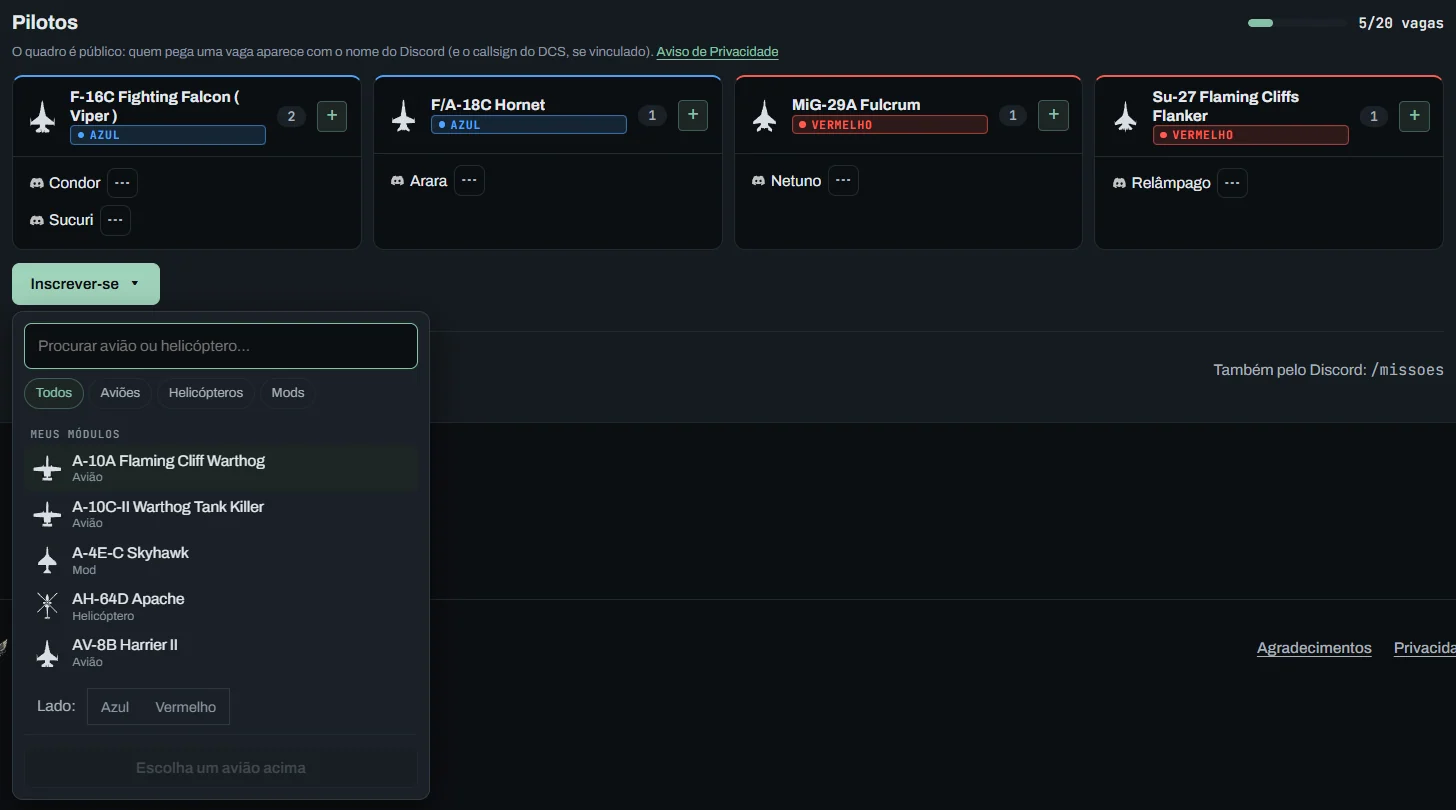The width and height of the screenshot is (1456, 810).
Task: Click the F/A-18C Hornet aircraft icon
Action: (x=403, y=116)
